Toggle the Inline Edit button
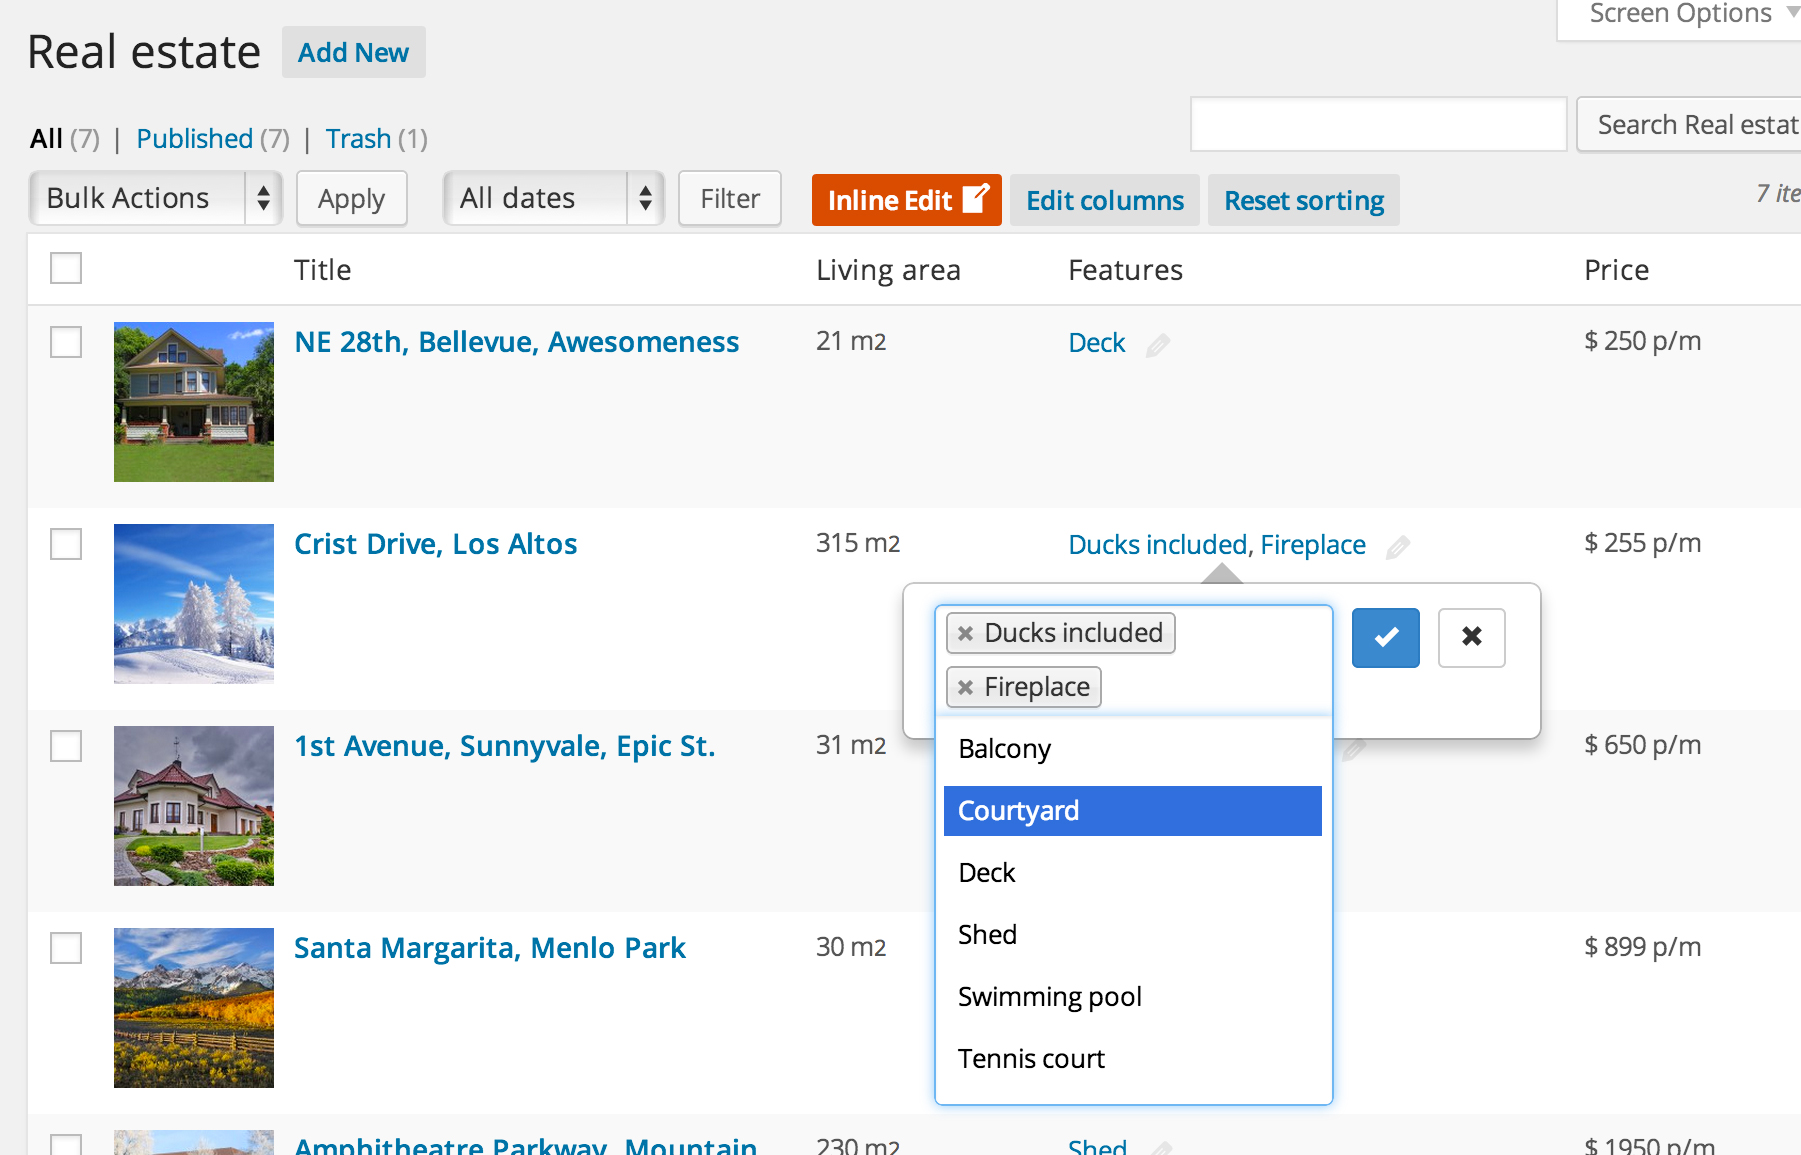The image size is (1801, 1155). pos(906,200)
